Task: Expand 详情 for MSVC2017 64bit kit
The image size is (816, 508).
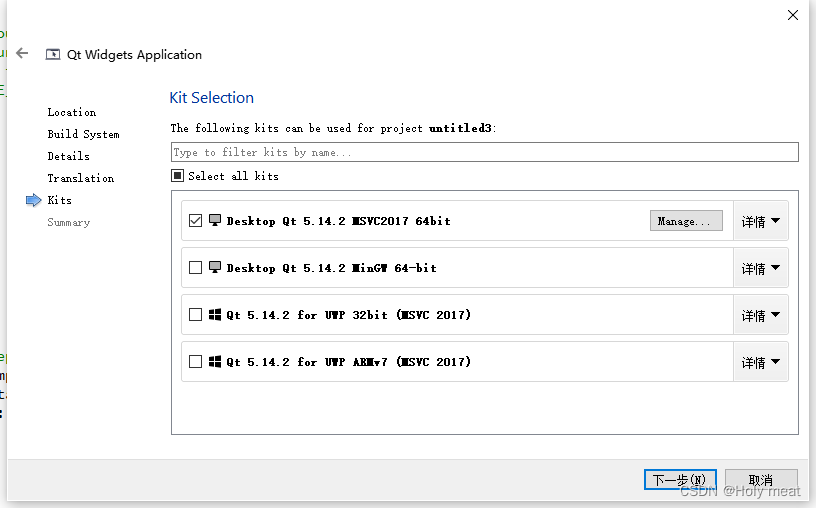Action: pos(760,221)
